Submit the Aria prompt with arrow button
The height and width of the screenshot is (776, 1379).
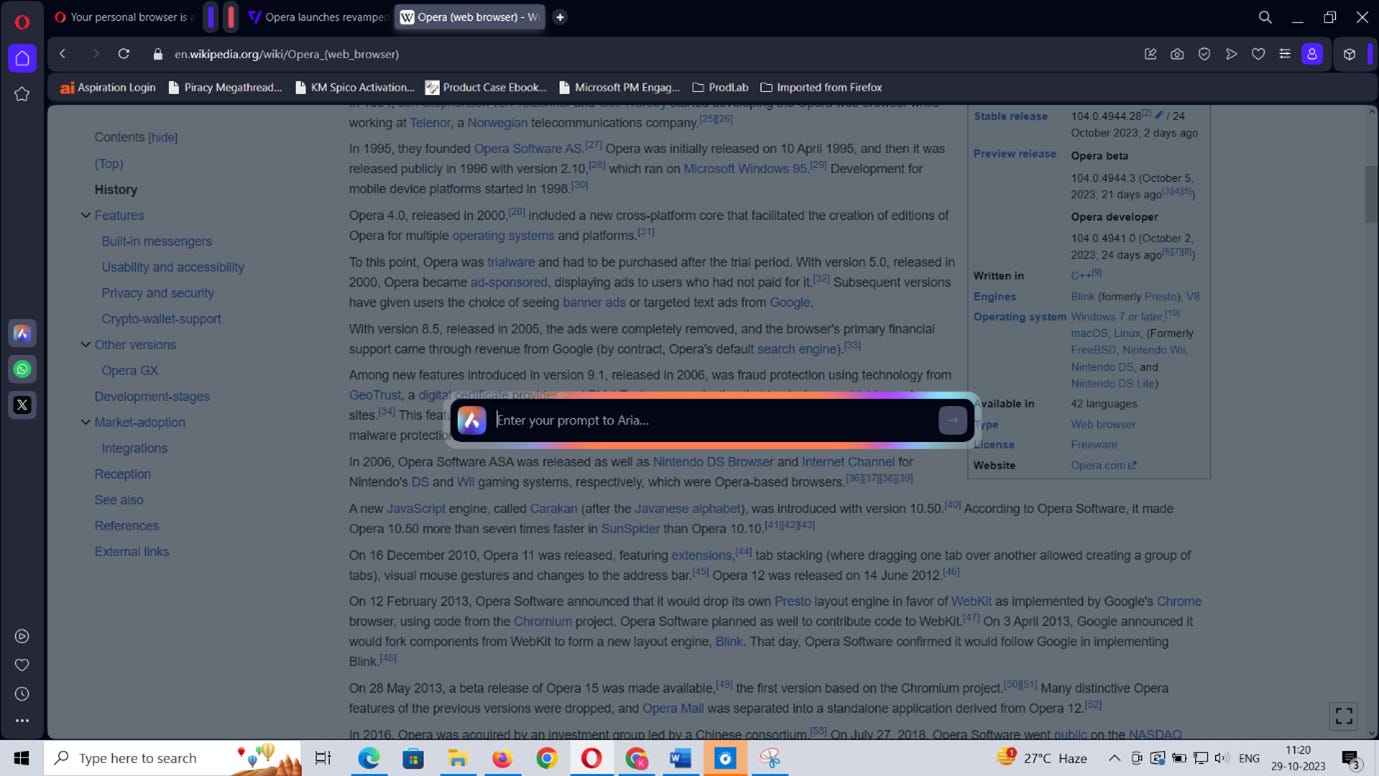click(952, 420)
